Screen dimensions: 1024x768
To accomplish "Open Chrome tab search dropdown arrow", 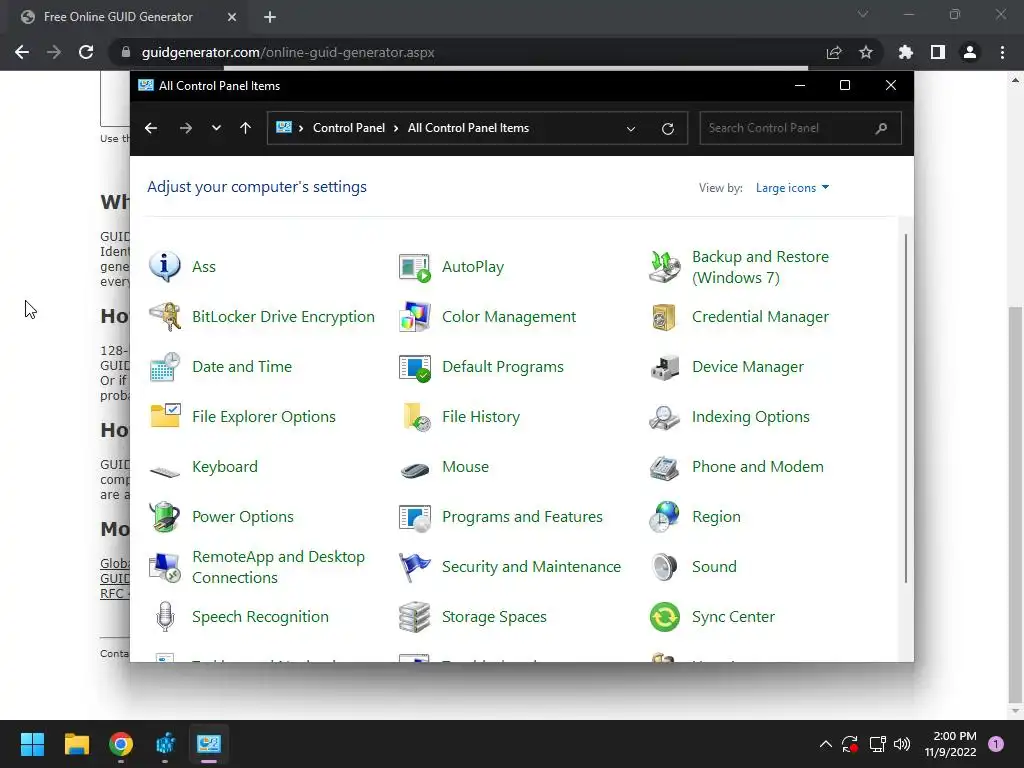I will (x=863, y=14).
